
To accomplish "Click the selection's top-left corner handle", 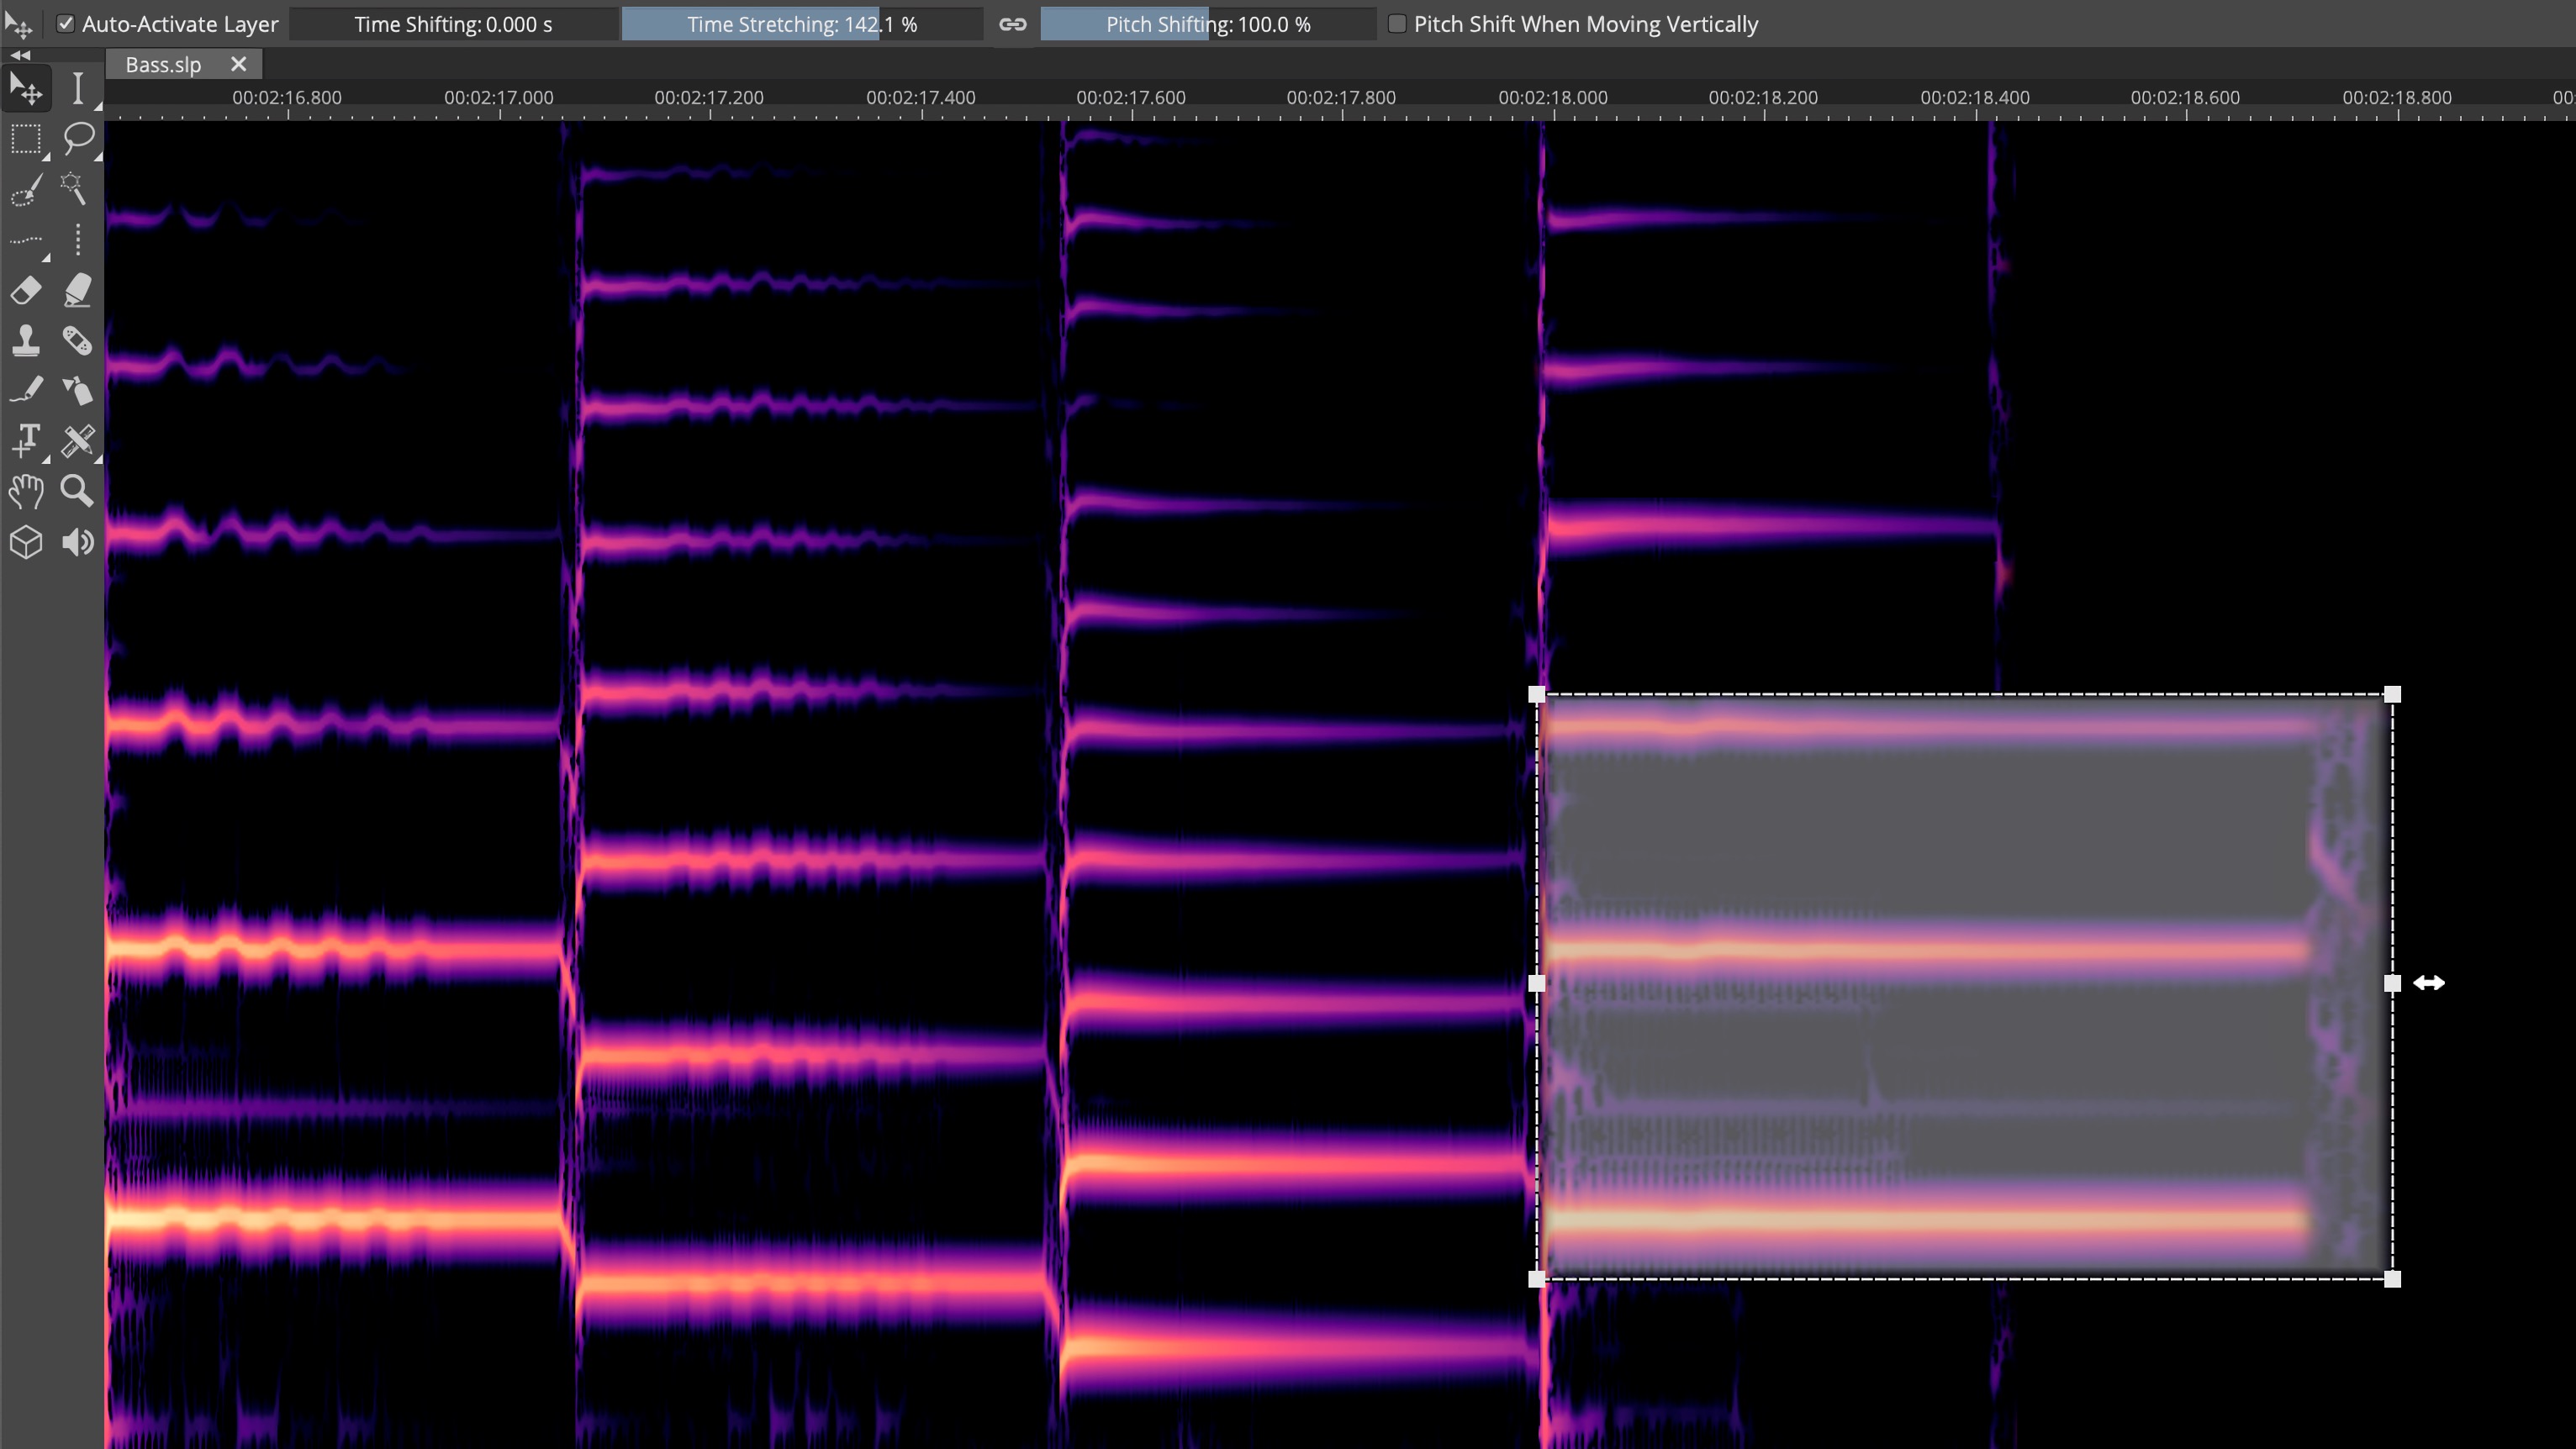I will (x=1537, y=694).
